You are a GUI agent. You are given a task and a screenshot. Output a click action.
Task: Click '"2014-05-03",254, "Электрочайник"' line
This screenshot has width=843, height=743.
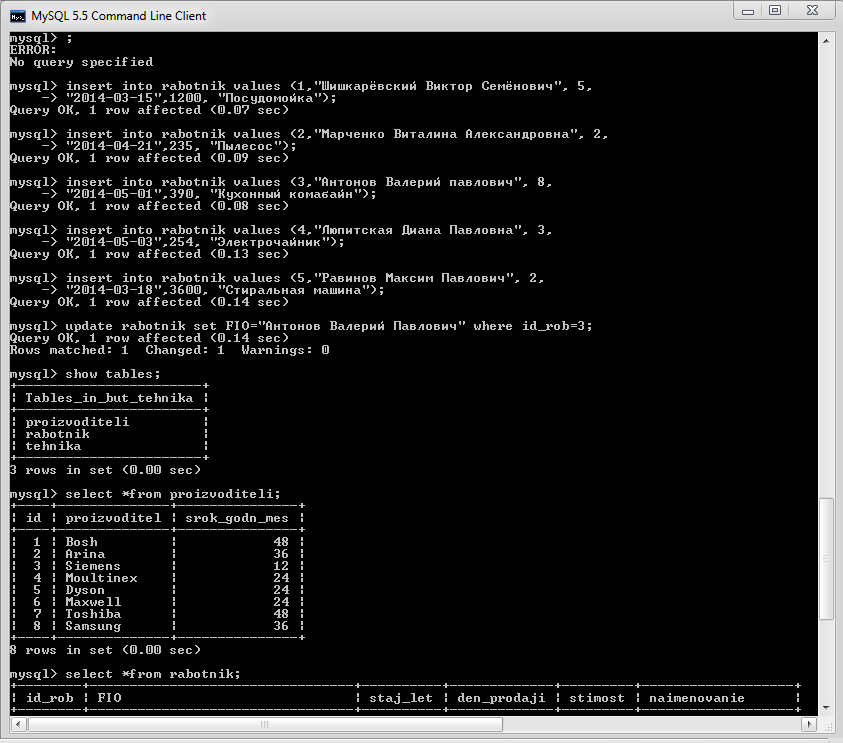(193, 242)
